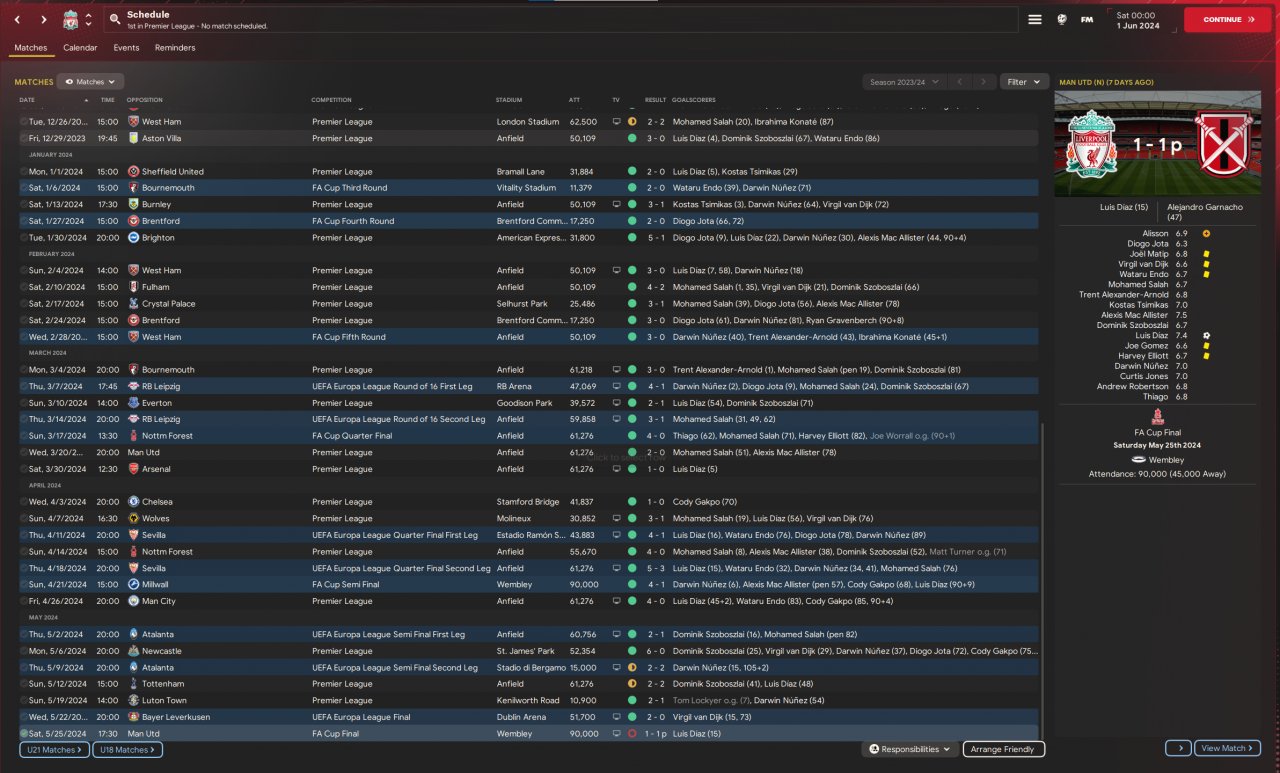
Task: Click the FA Cup trophy icon
Action: point(1157,418)
